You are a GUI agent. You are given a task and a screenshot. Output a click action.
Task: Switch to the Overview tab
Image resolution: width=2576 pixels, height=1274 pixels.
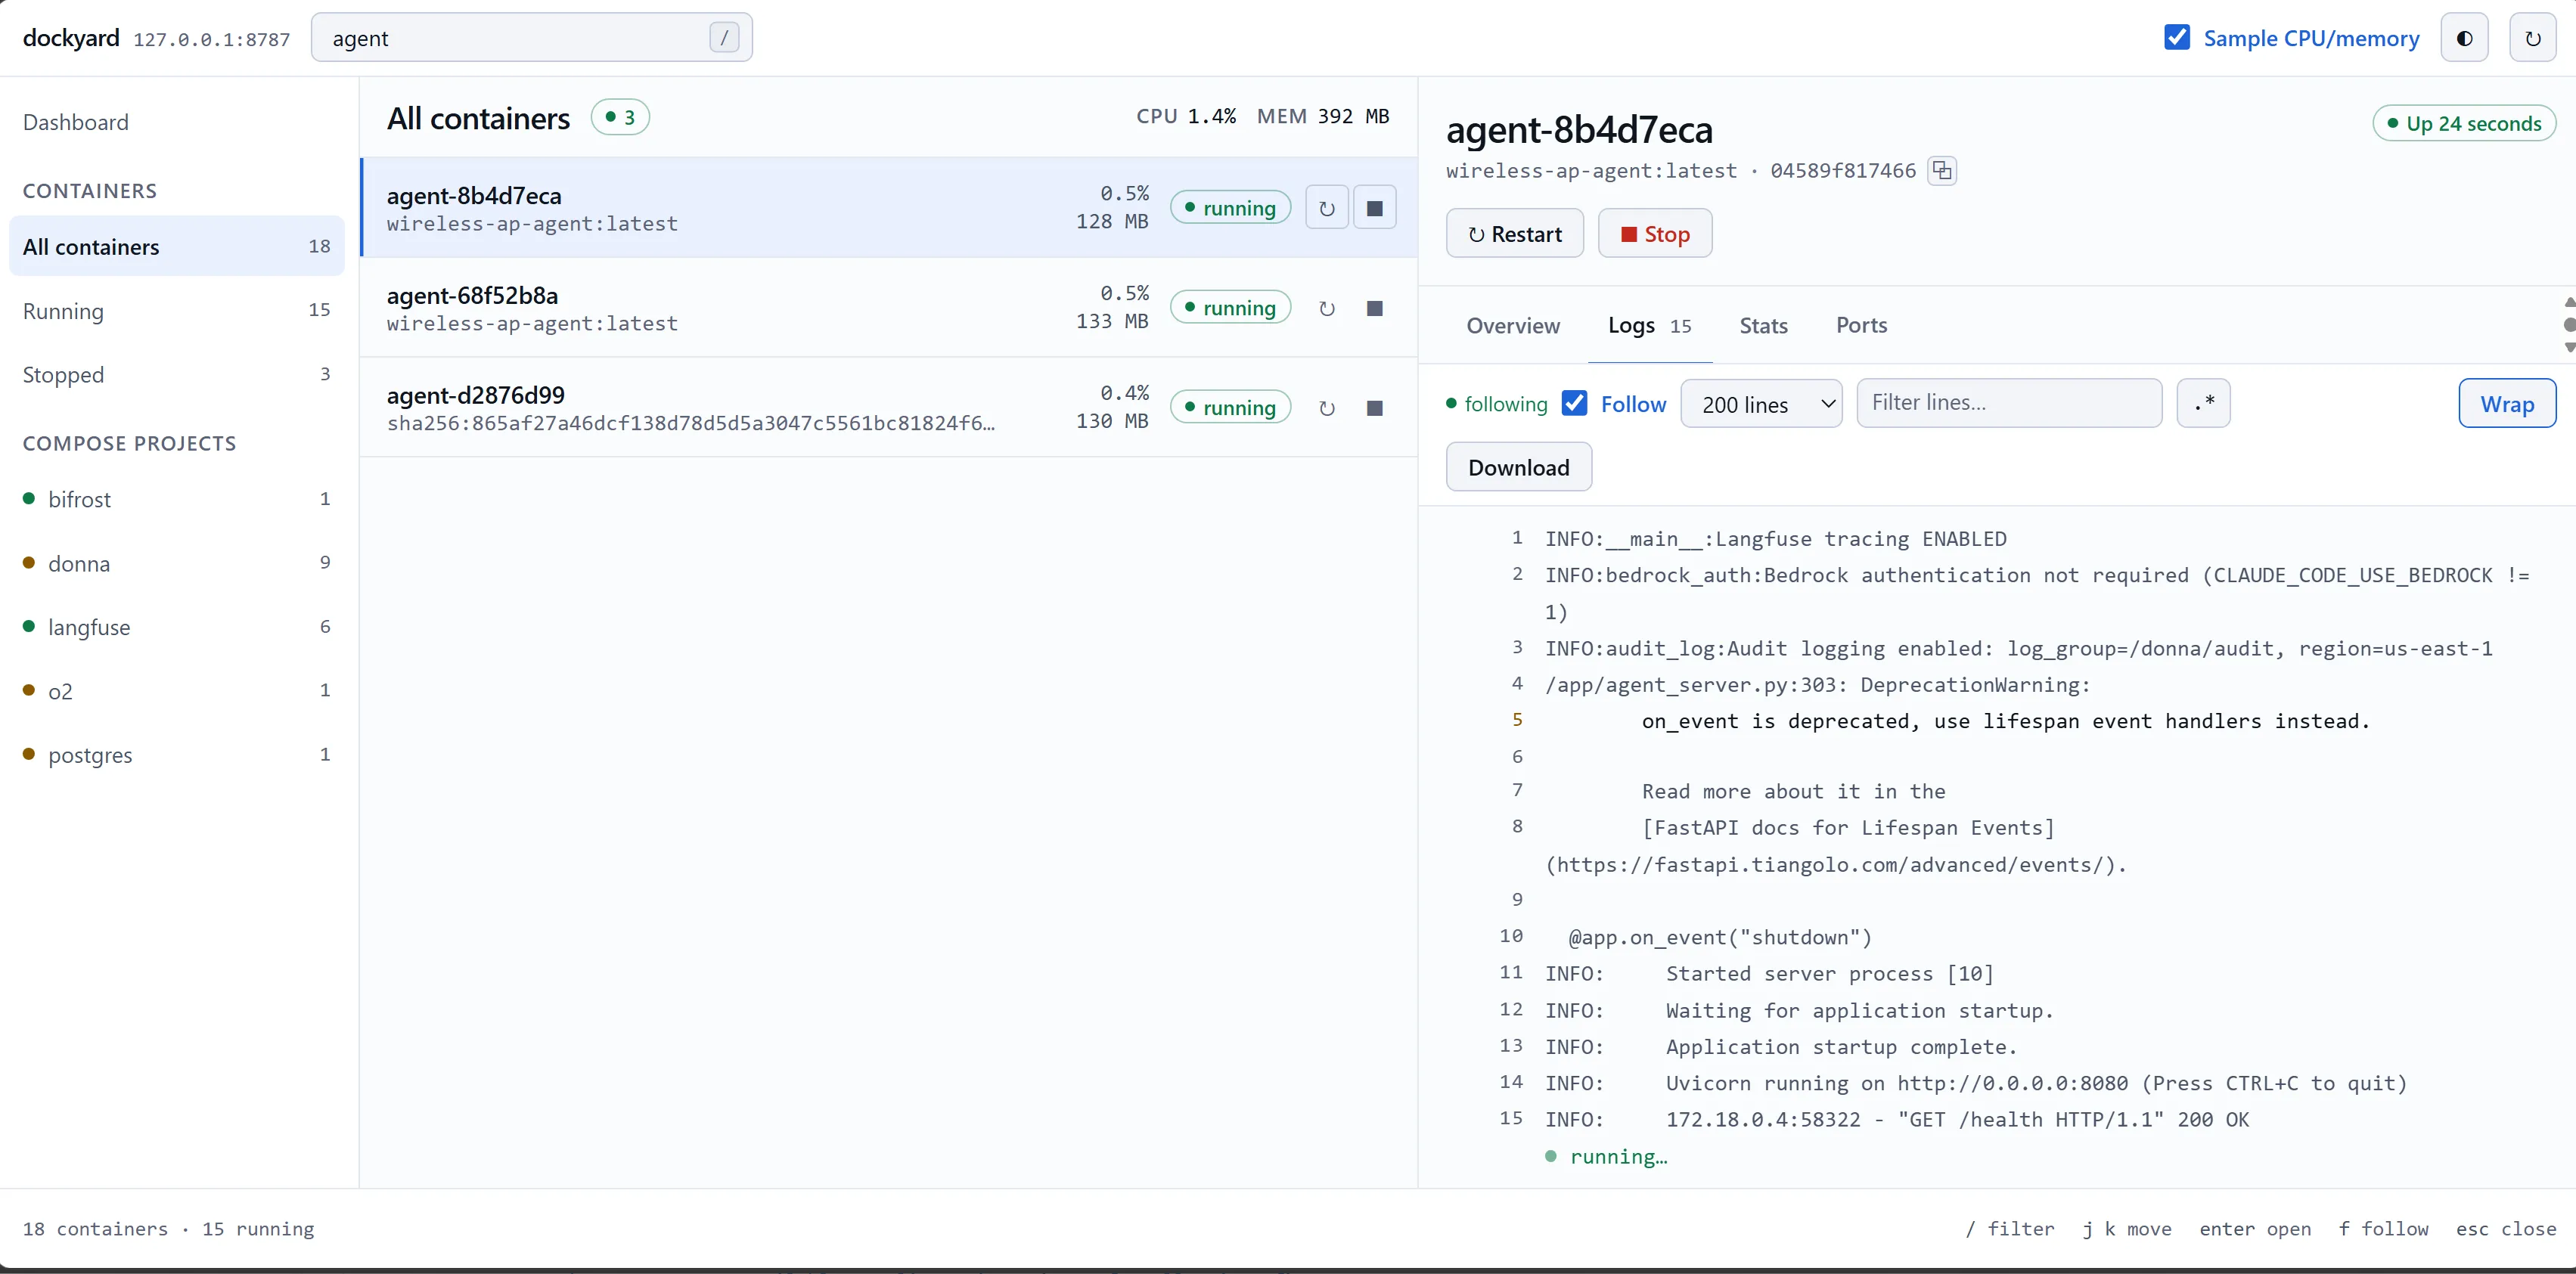[1512, 325]
